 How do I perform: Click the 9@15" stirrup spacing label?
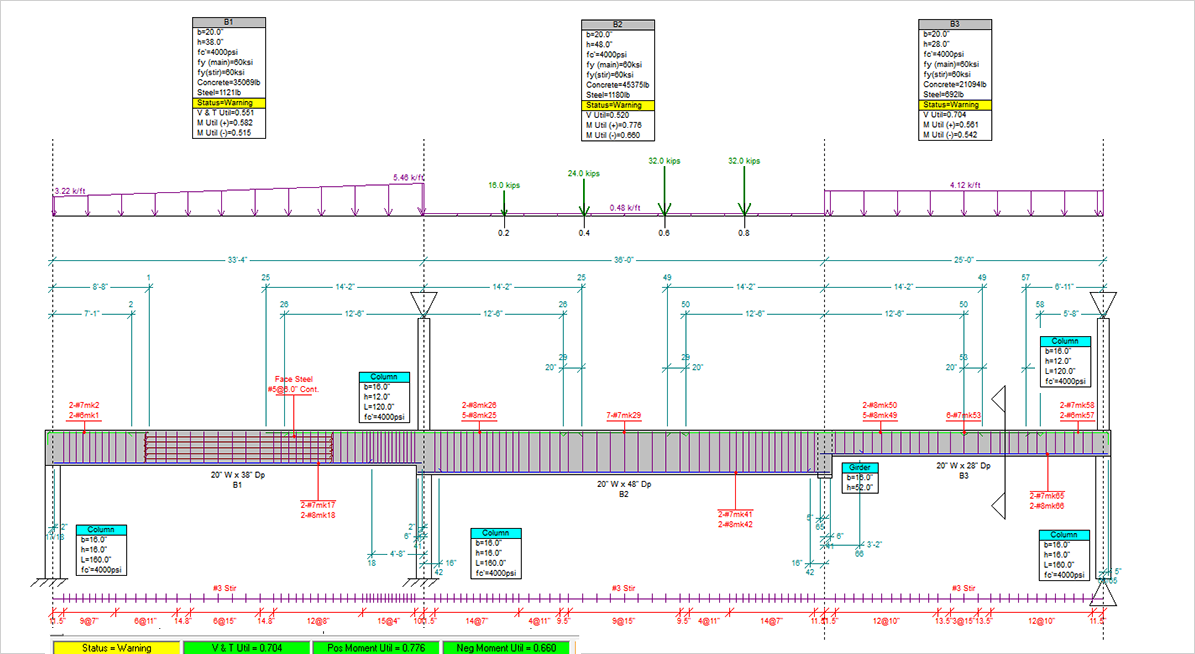point(623,622)
